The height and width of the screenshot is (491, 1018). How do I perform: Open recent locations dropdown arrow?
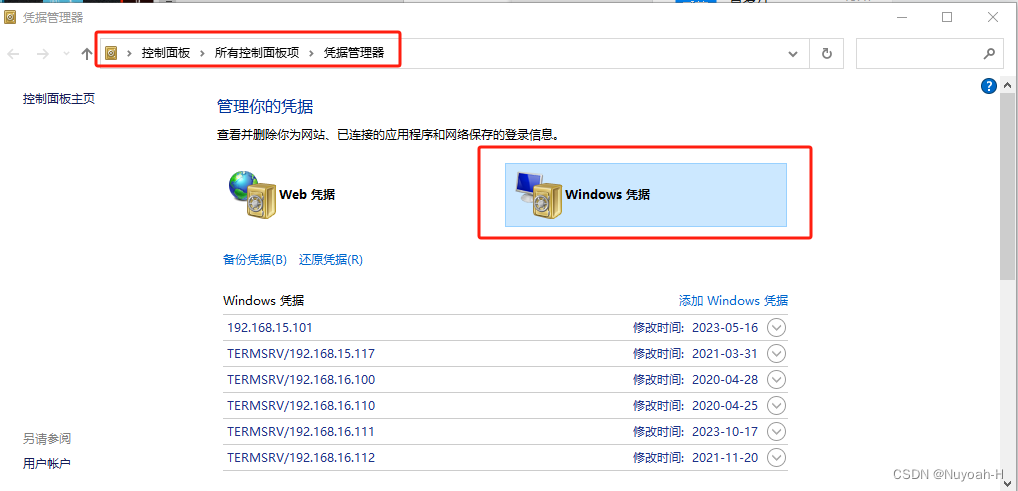[x=66, y=54]
